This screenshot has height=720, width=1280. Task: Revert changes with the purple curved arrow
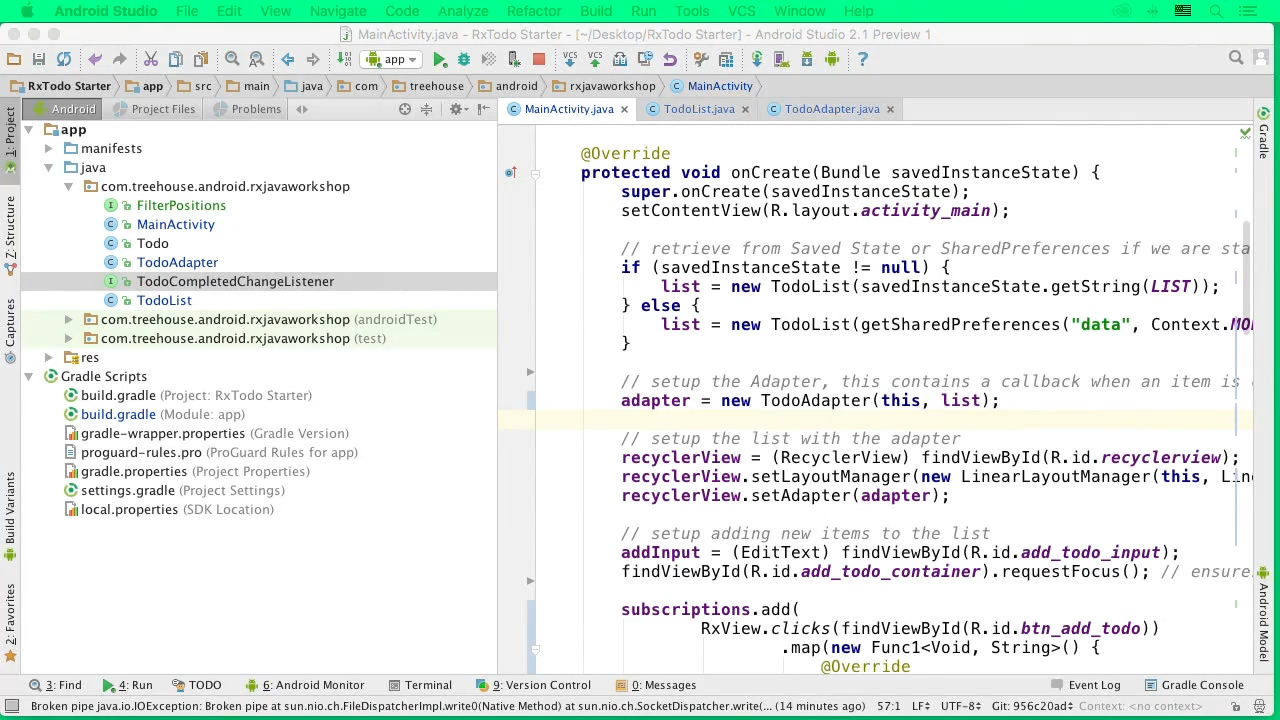point(670,59)
